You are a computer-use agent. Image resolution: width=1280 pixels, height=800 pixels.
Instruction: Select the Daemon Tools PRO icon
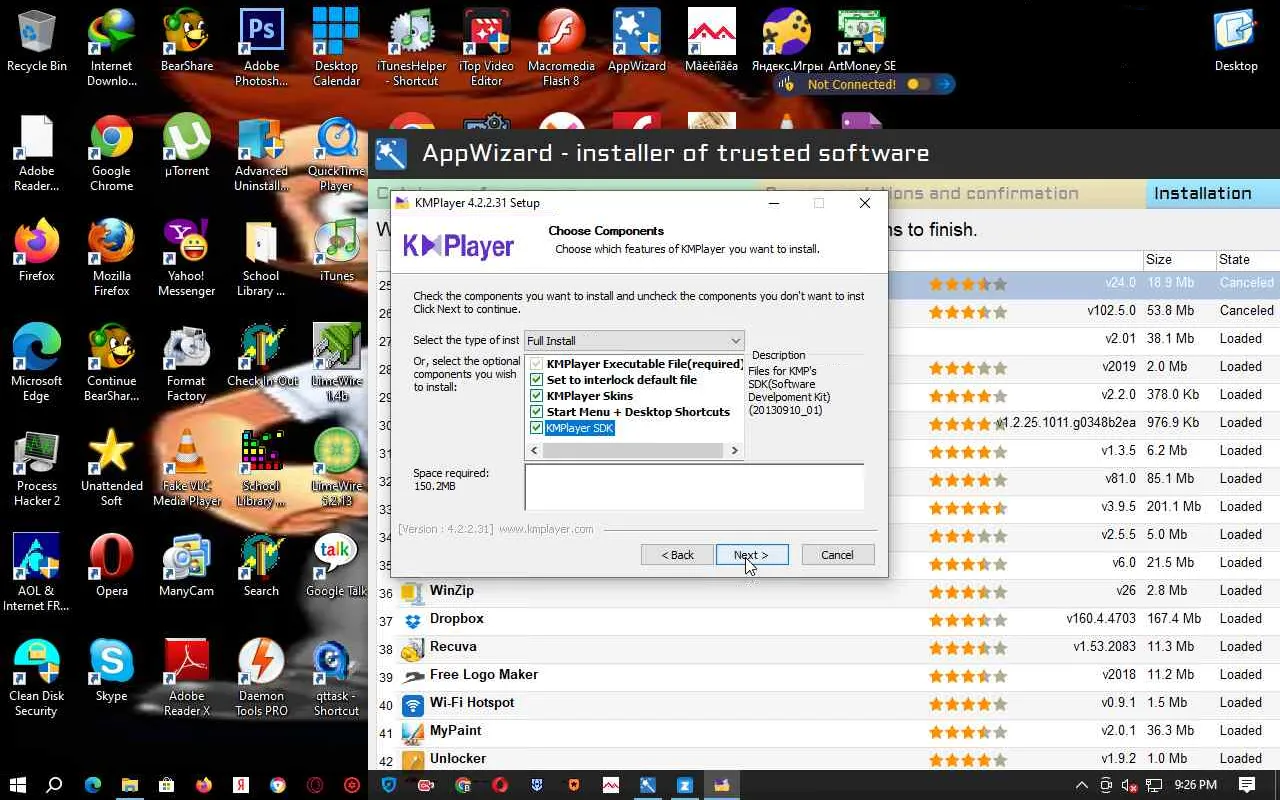(x=261, y=678)
